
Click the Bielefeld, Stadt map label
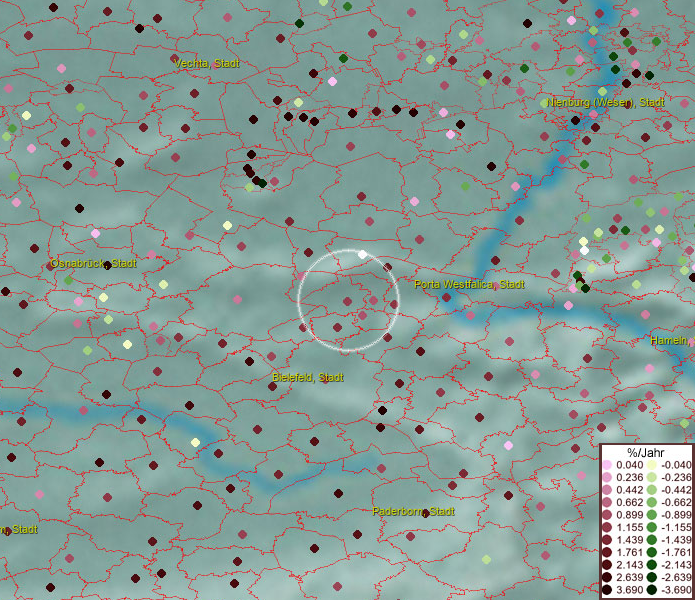tap(308, 378)
